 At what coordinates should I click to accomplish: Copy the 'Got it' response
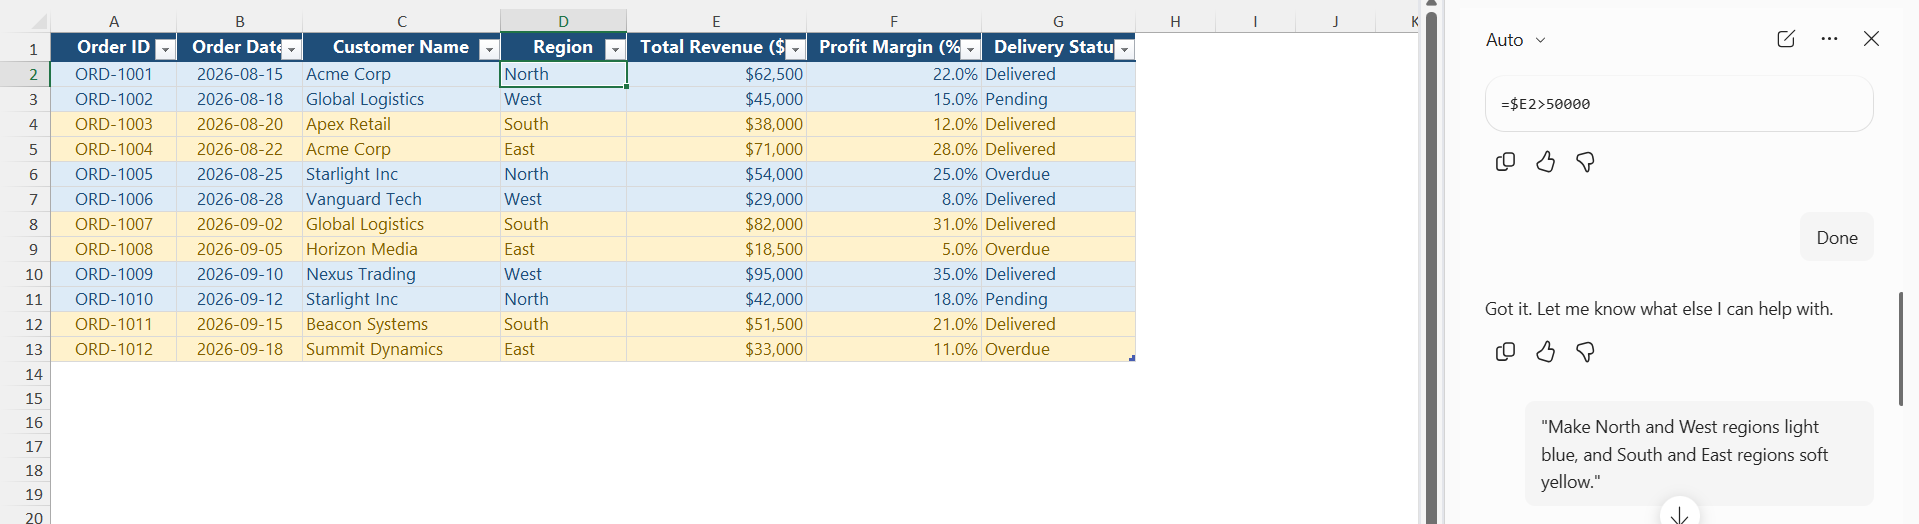[x=1505, y=352]
